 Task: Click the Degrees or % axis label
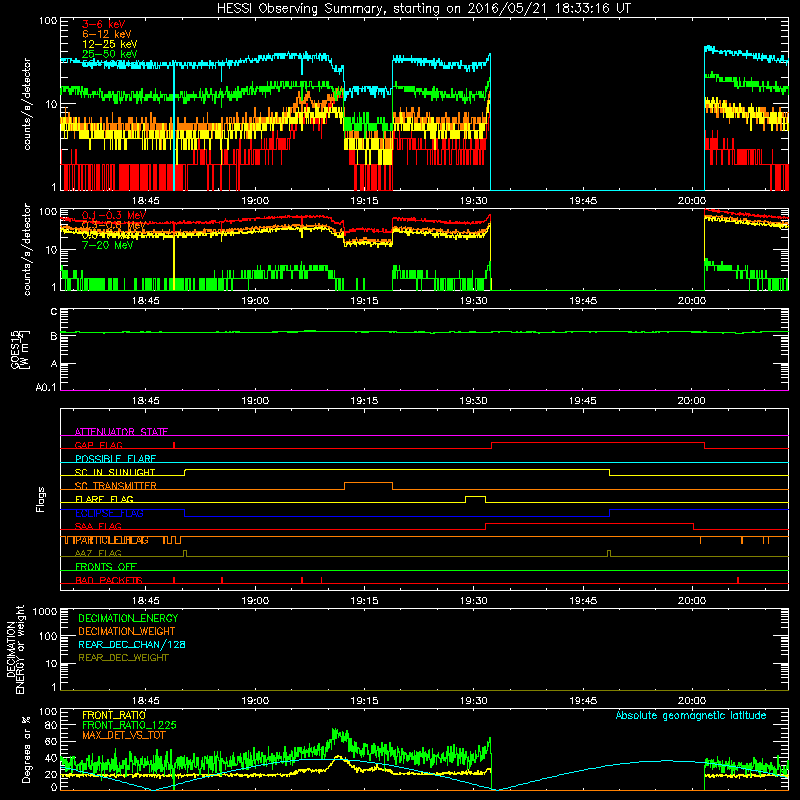pyautogui.click(x=26, y=749)
